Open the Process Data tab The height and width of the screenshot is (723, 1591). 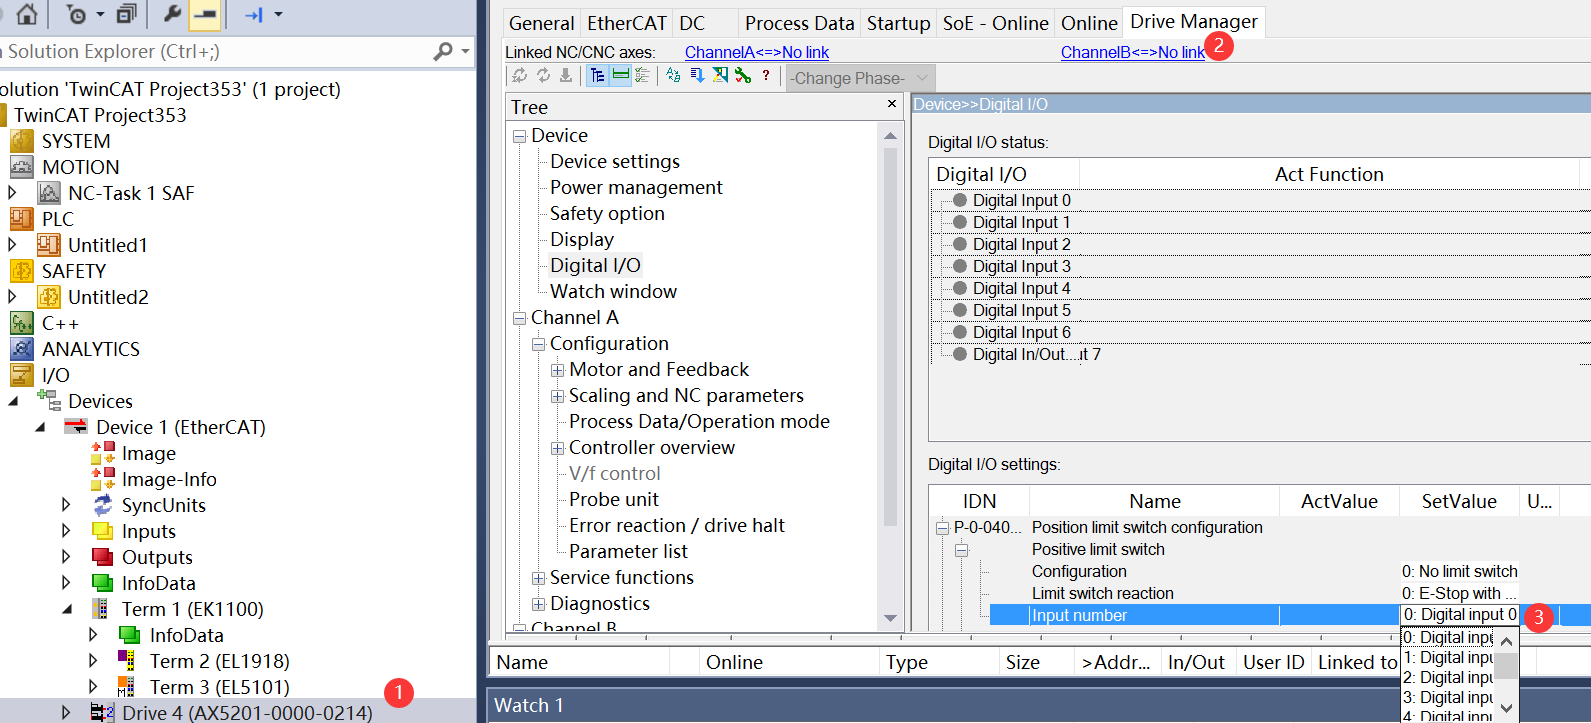800,23
